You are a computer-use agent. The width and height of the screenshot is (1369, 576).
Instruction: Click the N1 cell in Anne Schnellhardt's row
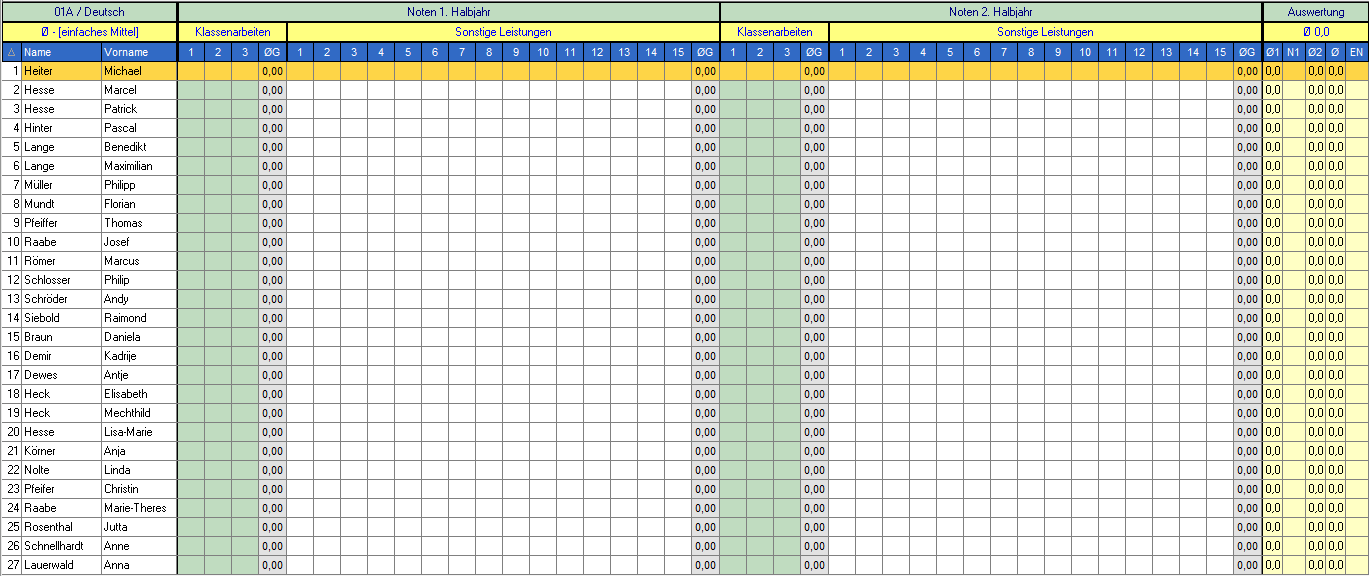1293,546
